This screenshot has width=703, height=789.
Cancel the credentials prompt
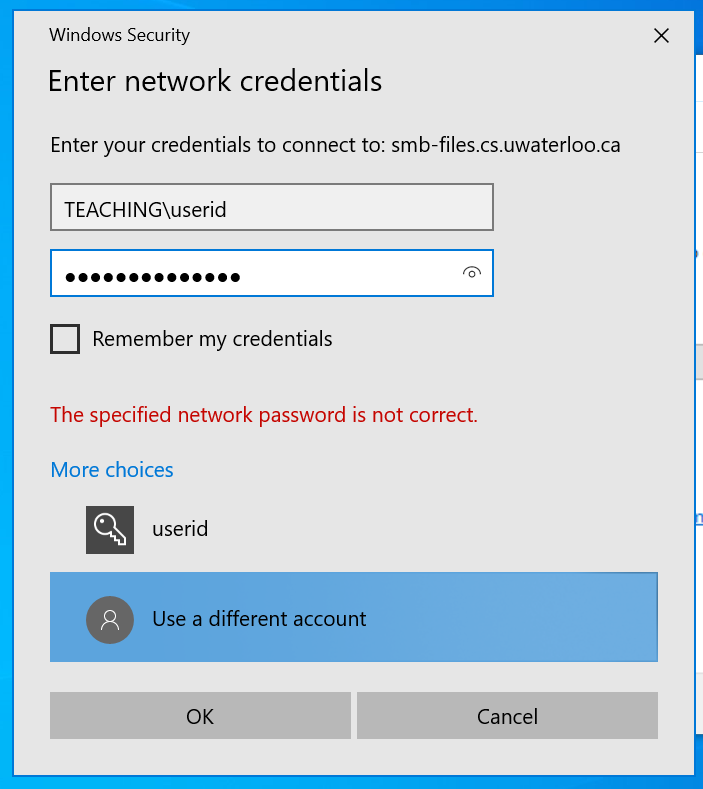(x=507, y=716)
